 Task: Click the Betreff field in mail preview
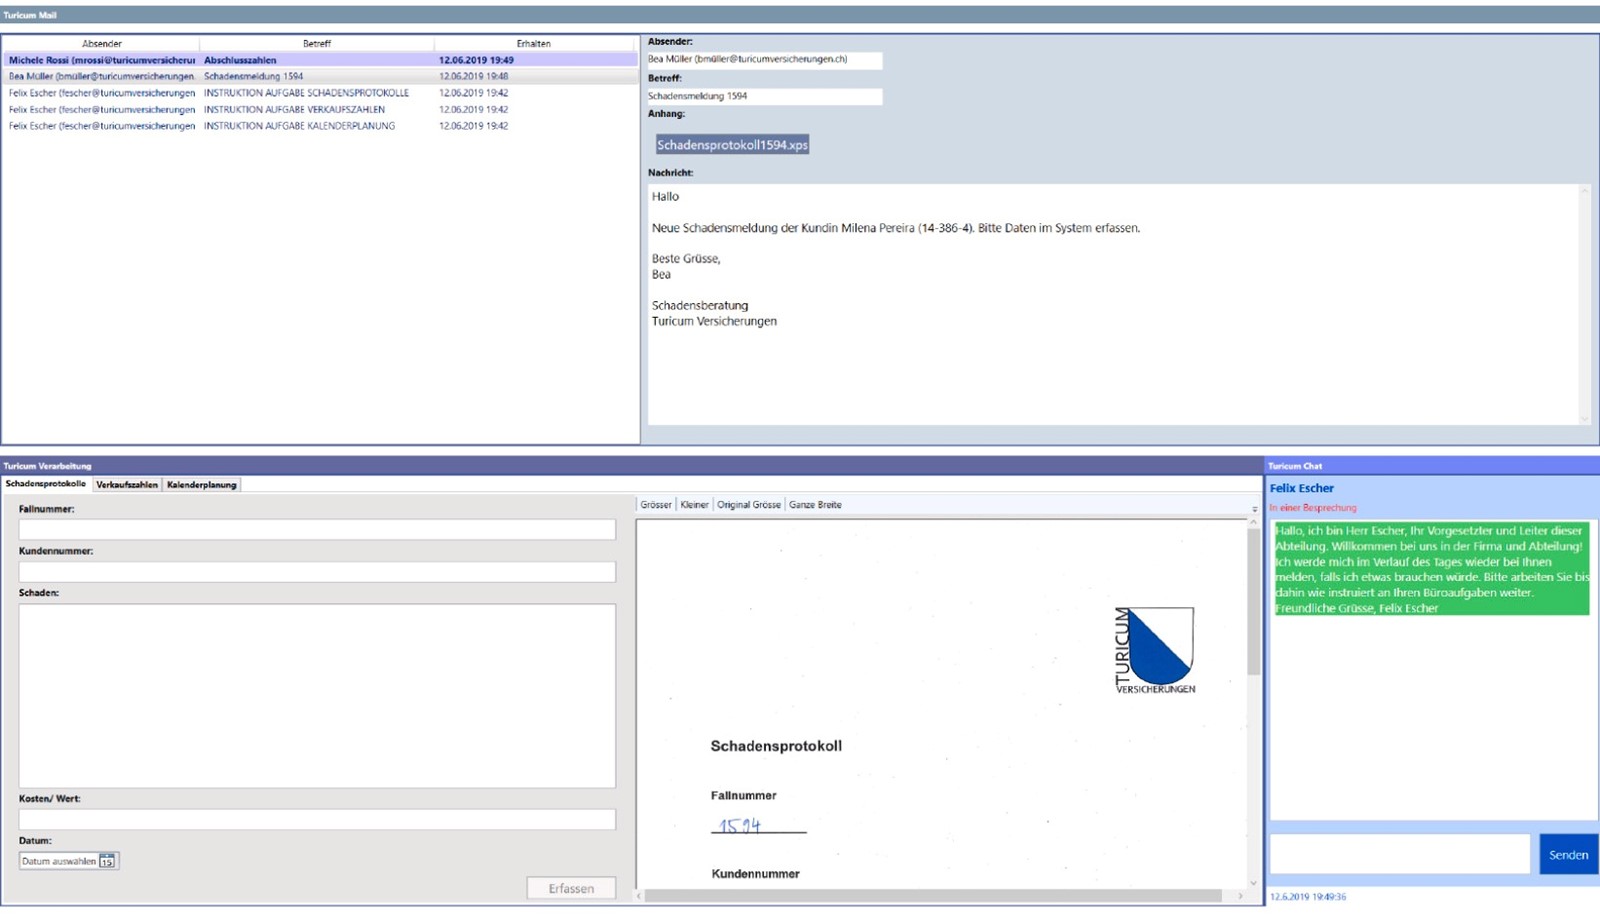764,96
